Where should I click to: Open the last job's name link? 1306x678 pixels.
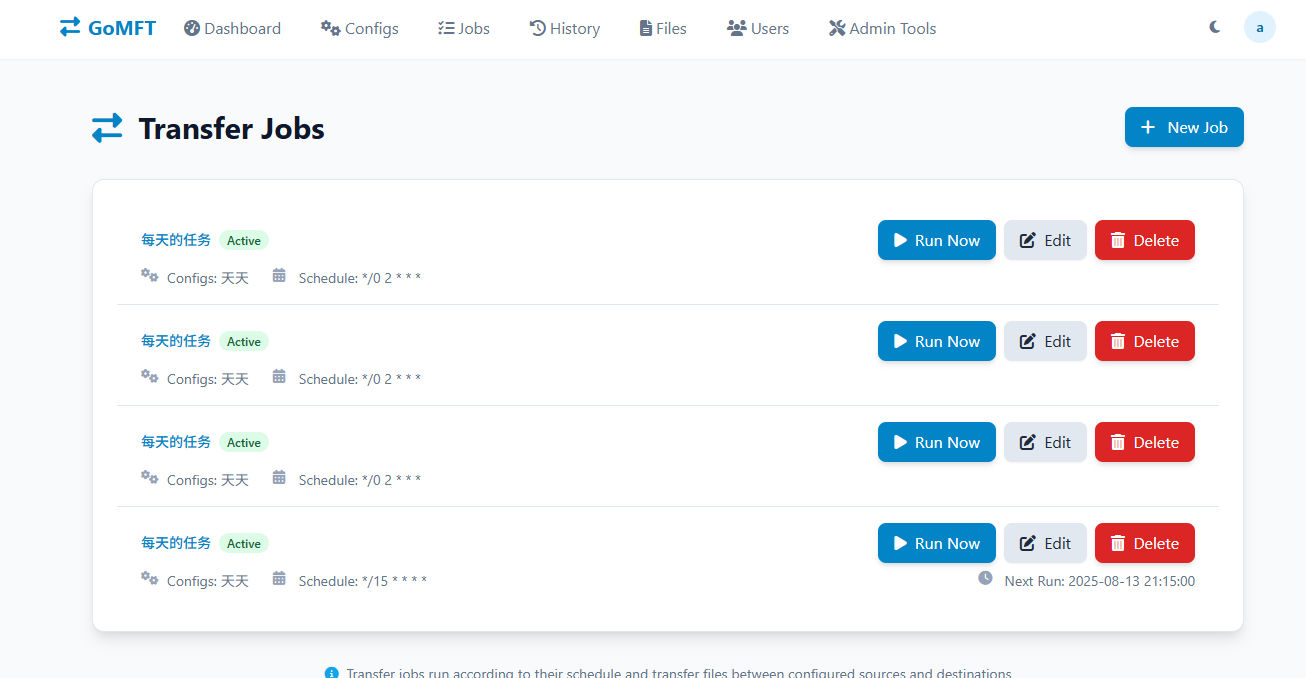coord(176,543)
